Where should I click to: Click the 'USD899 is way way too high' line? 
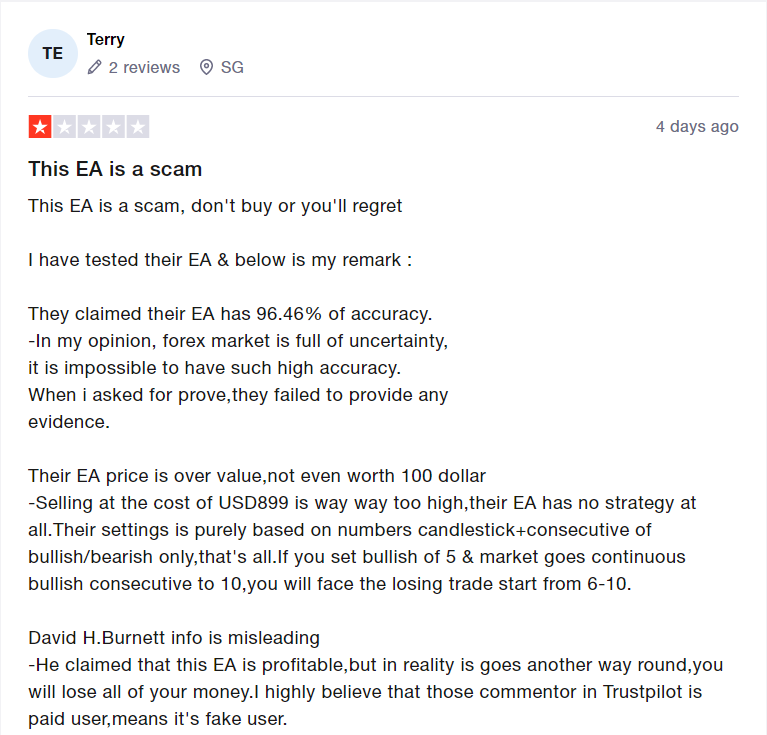(x=362, y=503)
